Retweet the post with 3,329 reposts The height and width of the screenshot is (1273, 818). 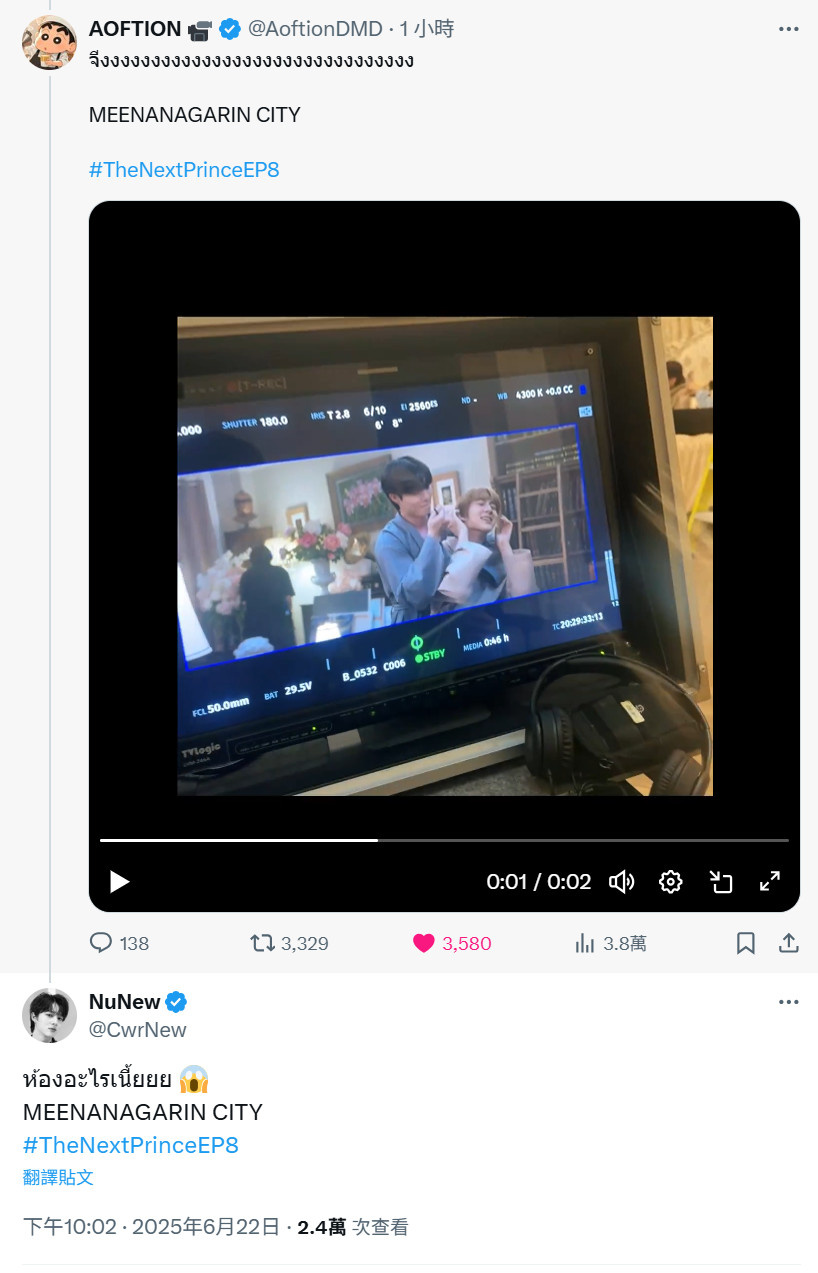coord(289,943)
